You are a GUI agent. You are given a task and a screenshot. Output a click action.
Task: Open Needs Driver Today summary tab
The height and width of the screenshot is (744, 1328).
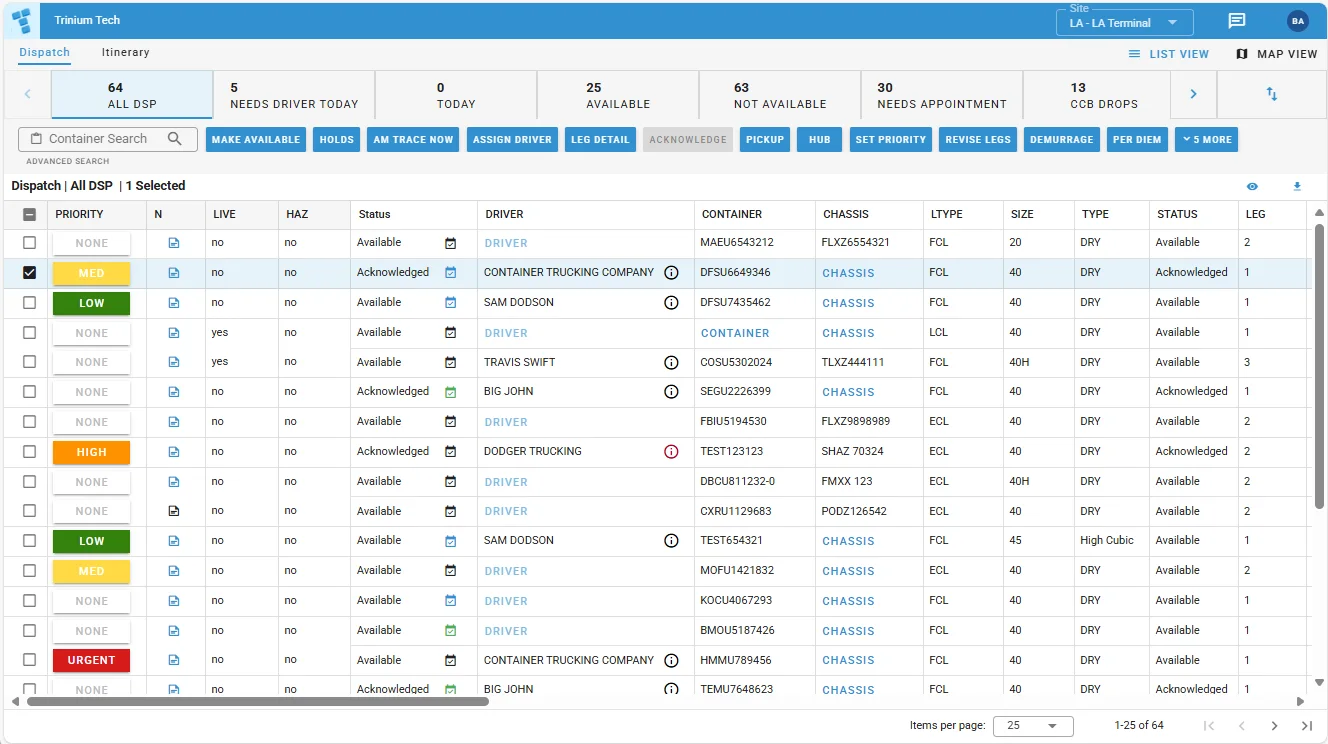pos(294,95)
